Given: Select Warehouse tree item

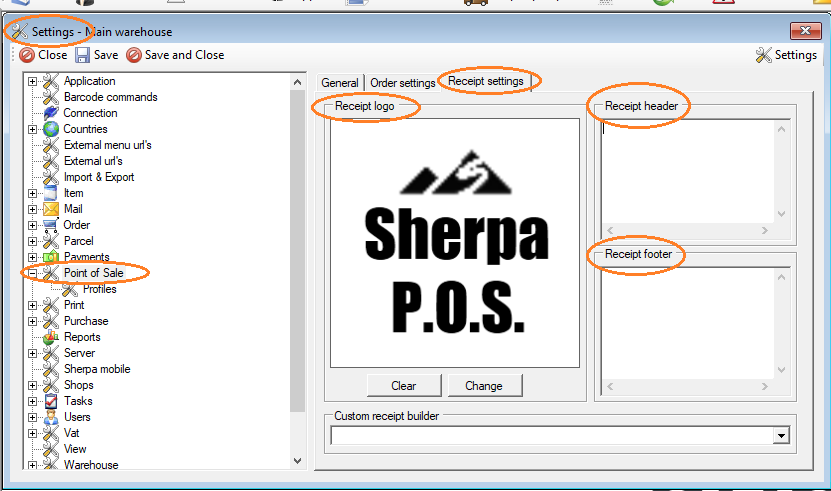Looking at the screenshot, I should [91, 464].
